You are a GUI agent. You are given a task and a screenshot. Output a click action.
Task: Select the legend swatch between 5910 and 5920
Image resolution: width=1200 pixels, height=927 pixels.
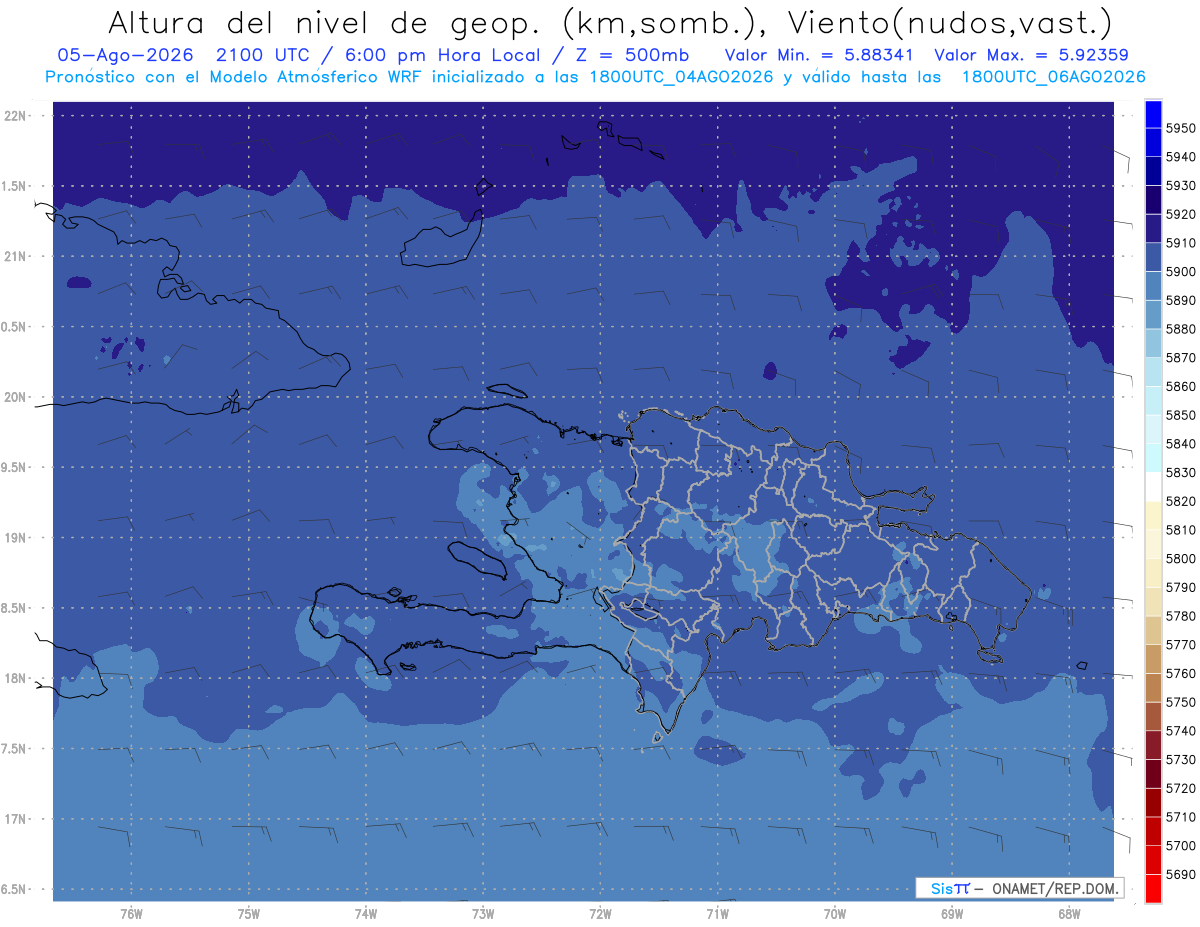[x=1153, y=228]
